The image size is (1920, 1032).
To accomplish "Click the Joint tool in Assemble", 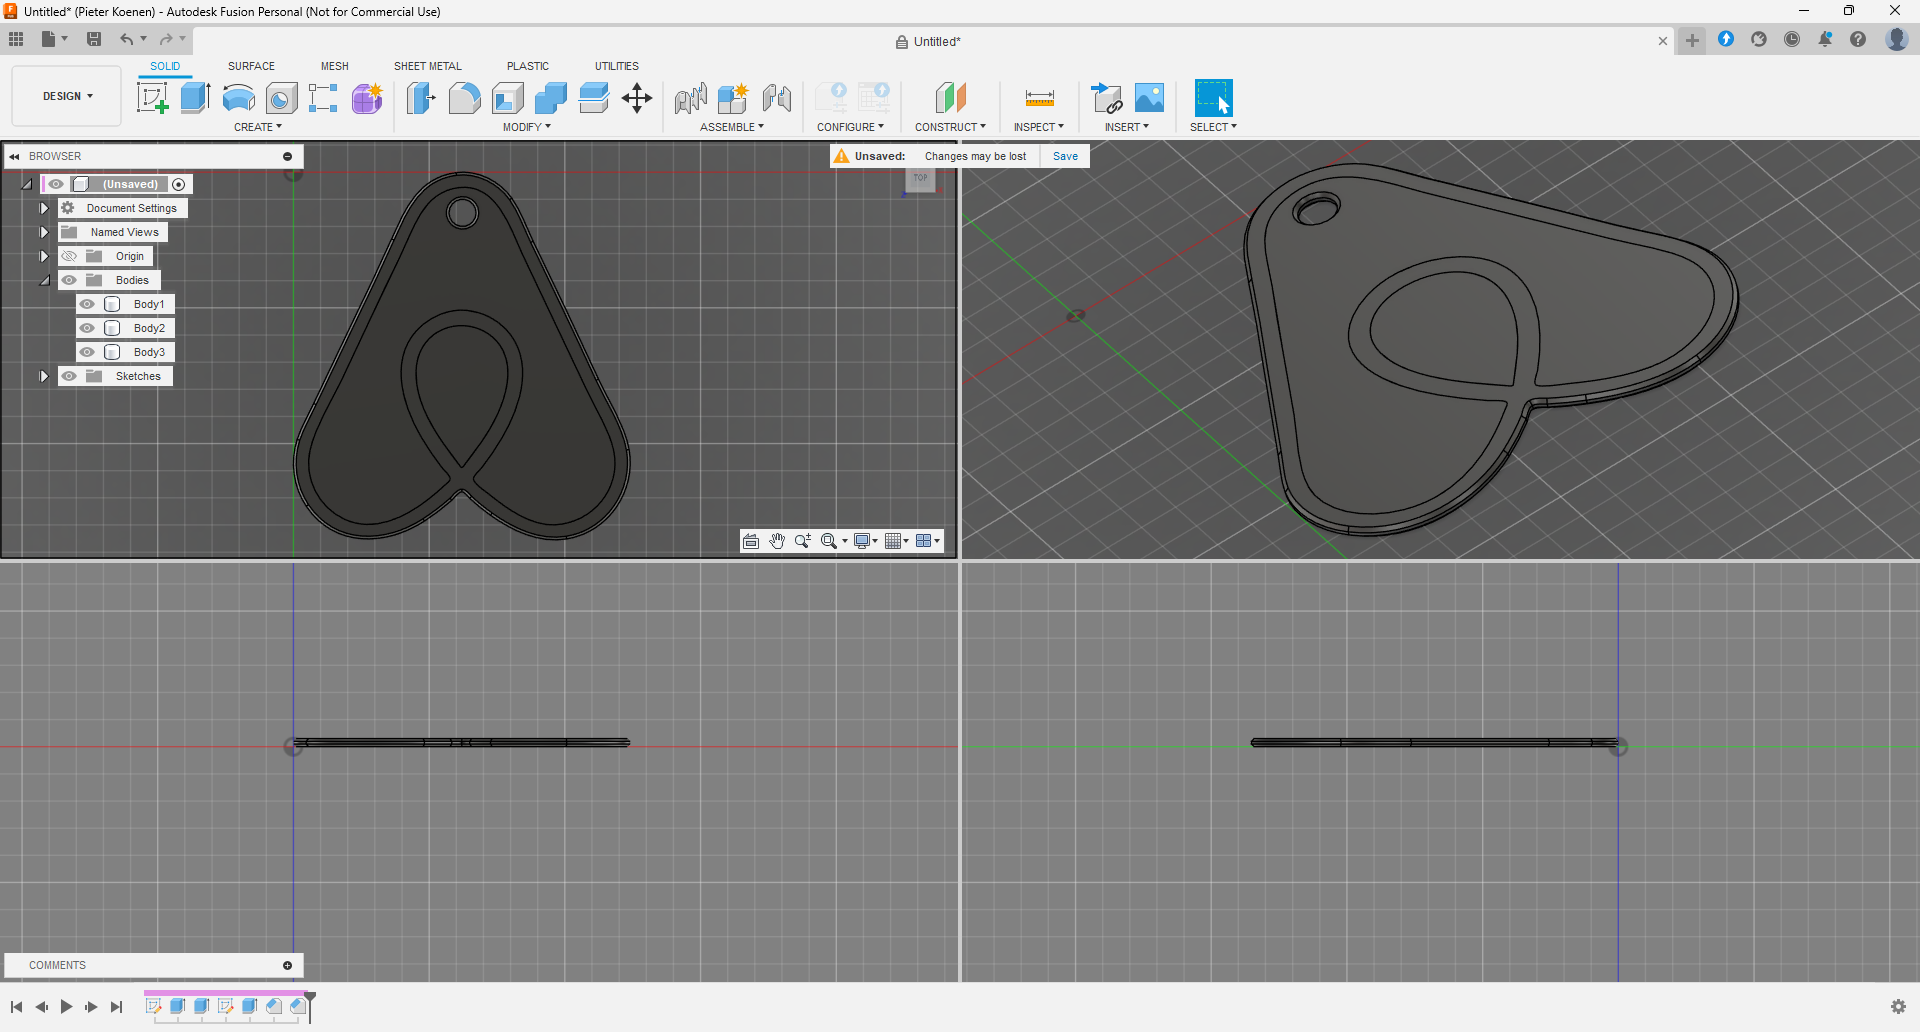I will coord(776,98).
